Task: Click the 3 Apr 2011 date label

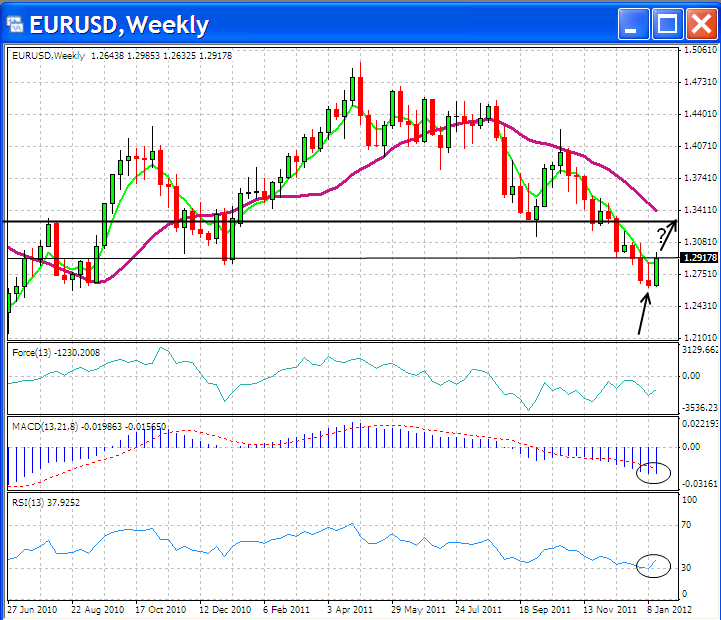Action: coord(349,610)
